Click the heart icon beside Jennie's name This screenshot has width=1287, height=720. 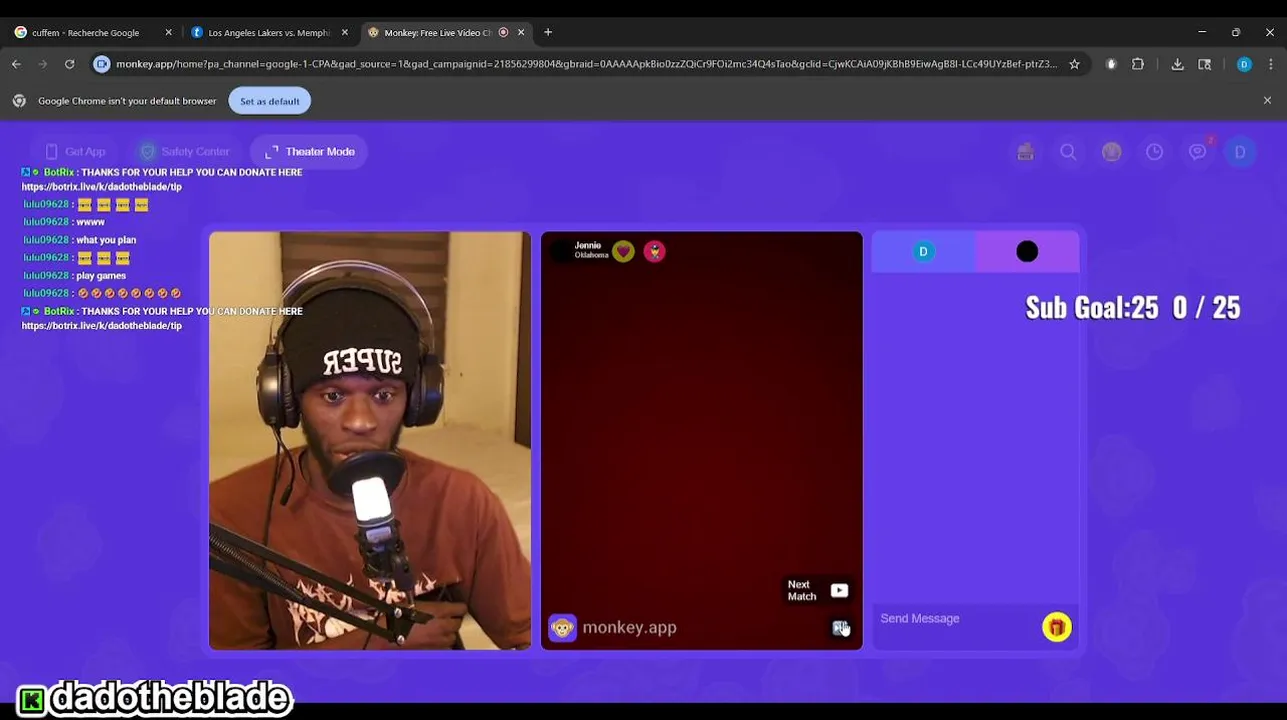tap(623, 252)
